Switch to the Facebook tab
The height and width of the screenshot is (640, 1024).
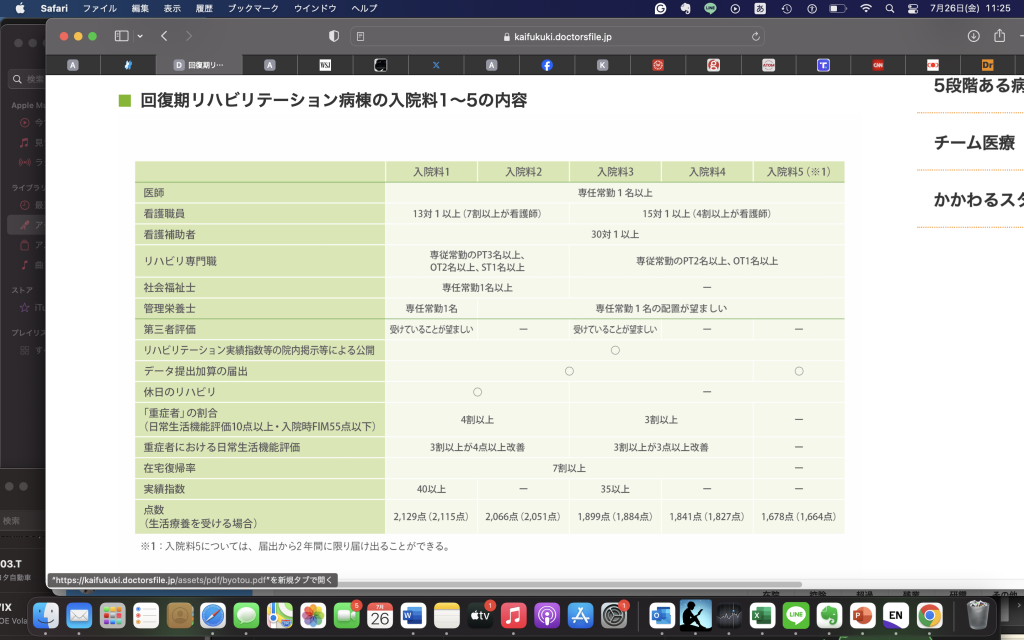coord(547,65)
